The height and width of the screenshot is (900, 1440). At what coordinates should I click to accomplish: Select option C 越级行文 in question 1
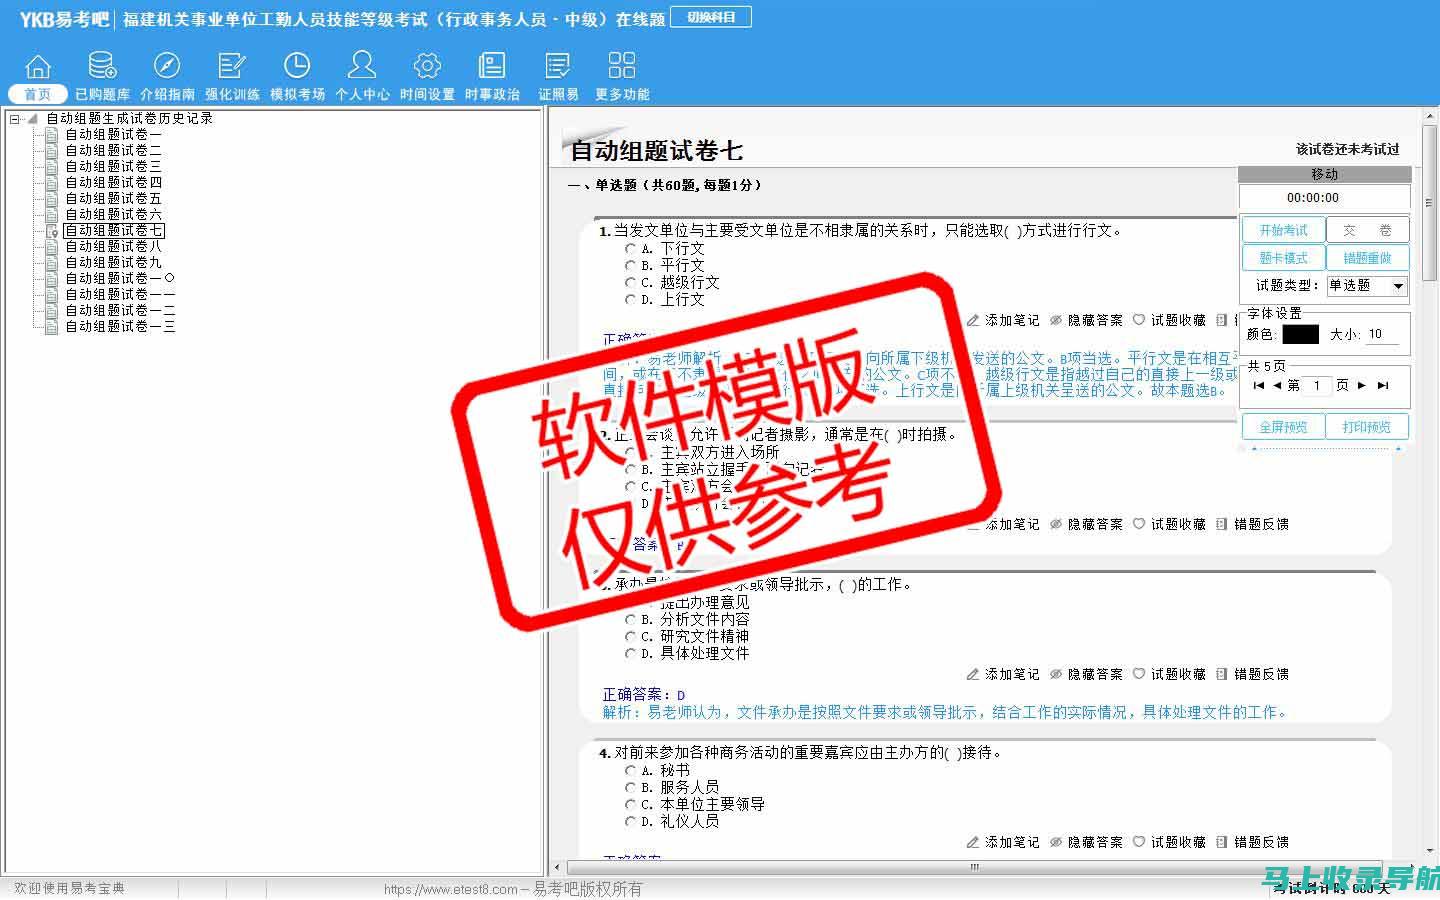click(630, 282)
